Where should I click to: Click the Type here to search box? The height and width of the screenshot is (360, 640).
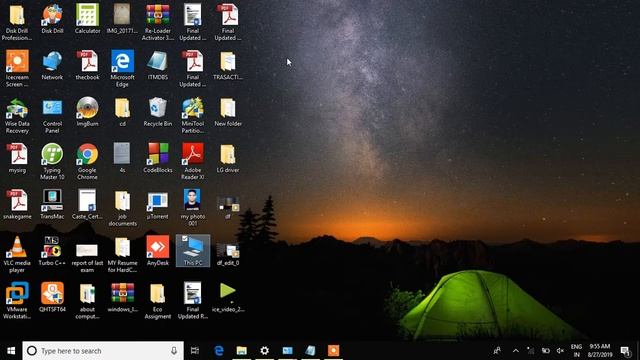click(x=103, y=351)
